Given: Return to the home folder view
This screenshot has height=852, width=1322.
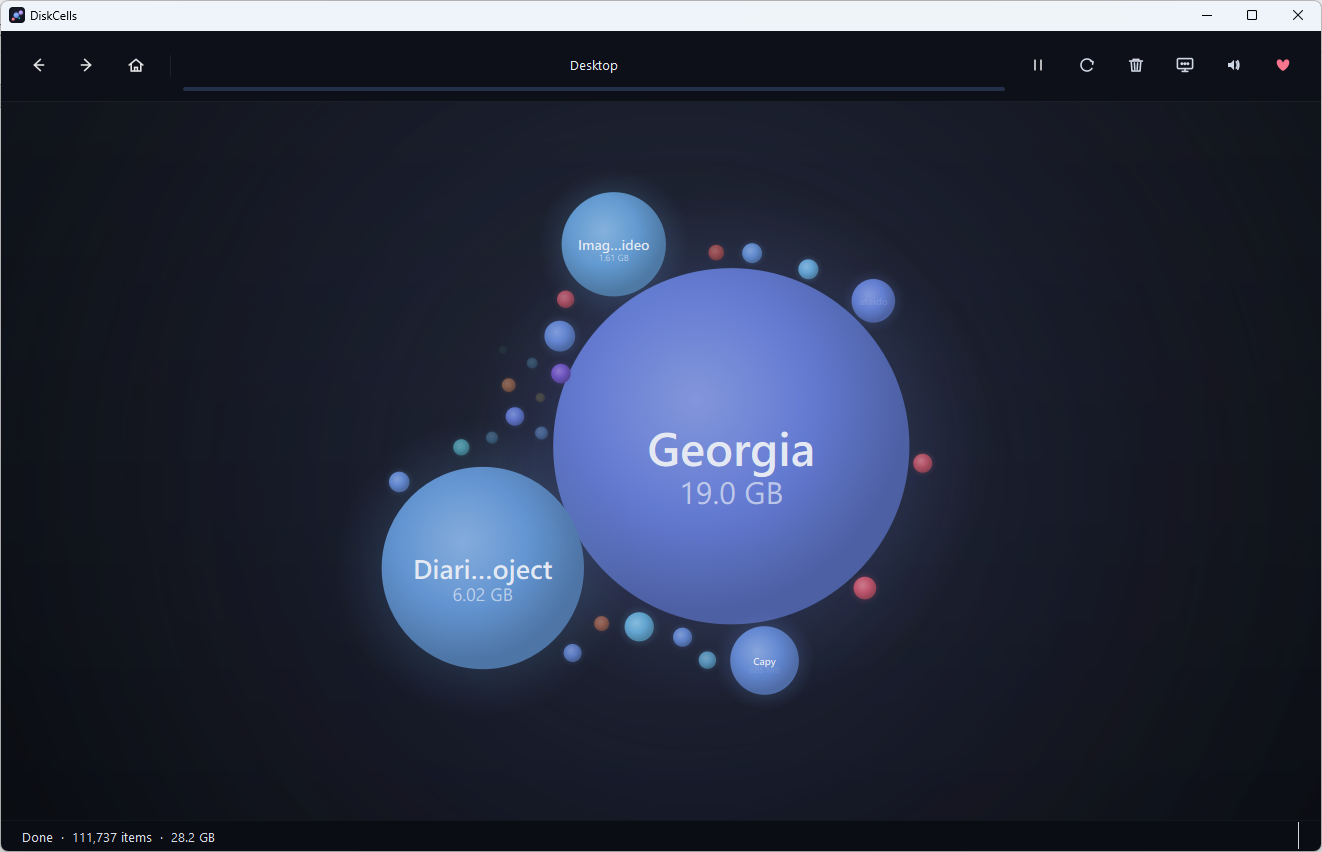Looking at the screenshot, I should pyautogui.click(x=136, y=65).
